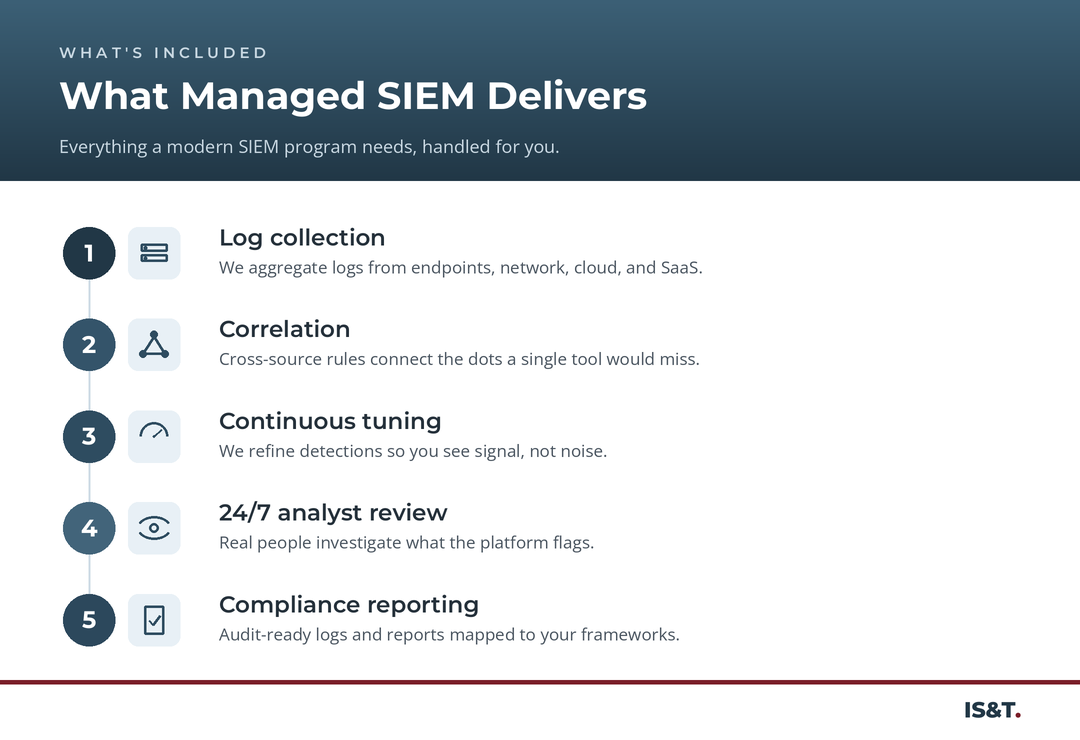
Task: Click the eye icon for analyst review
Action: click(154, 528)
